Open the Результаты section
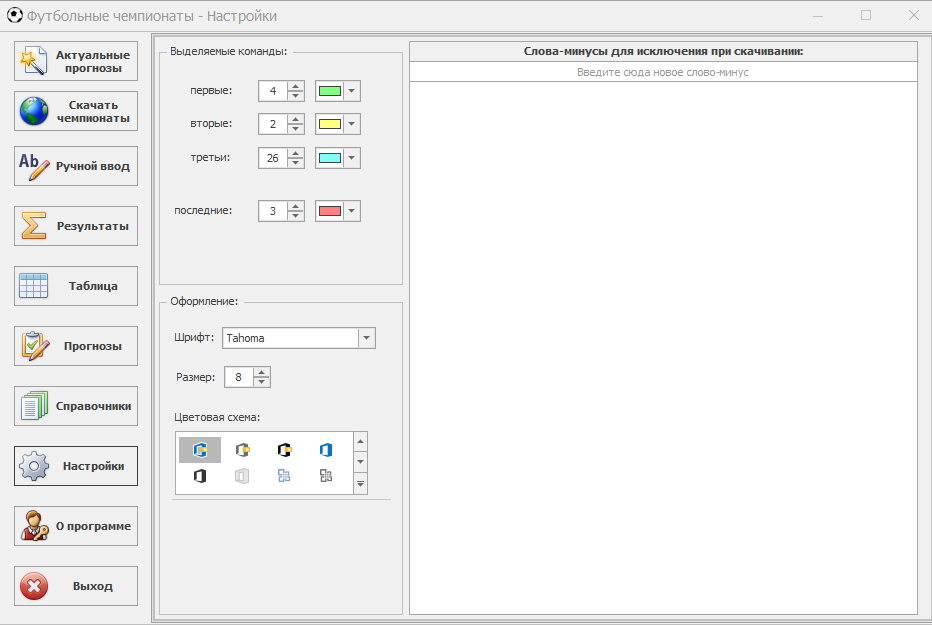Screen dimensions: 932x625 [76, 226]
